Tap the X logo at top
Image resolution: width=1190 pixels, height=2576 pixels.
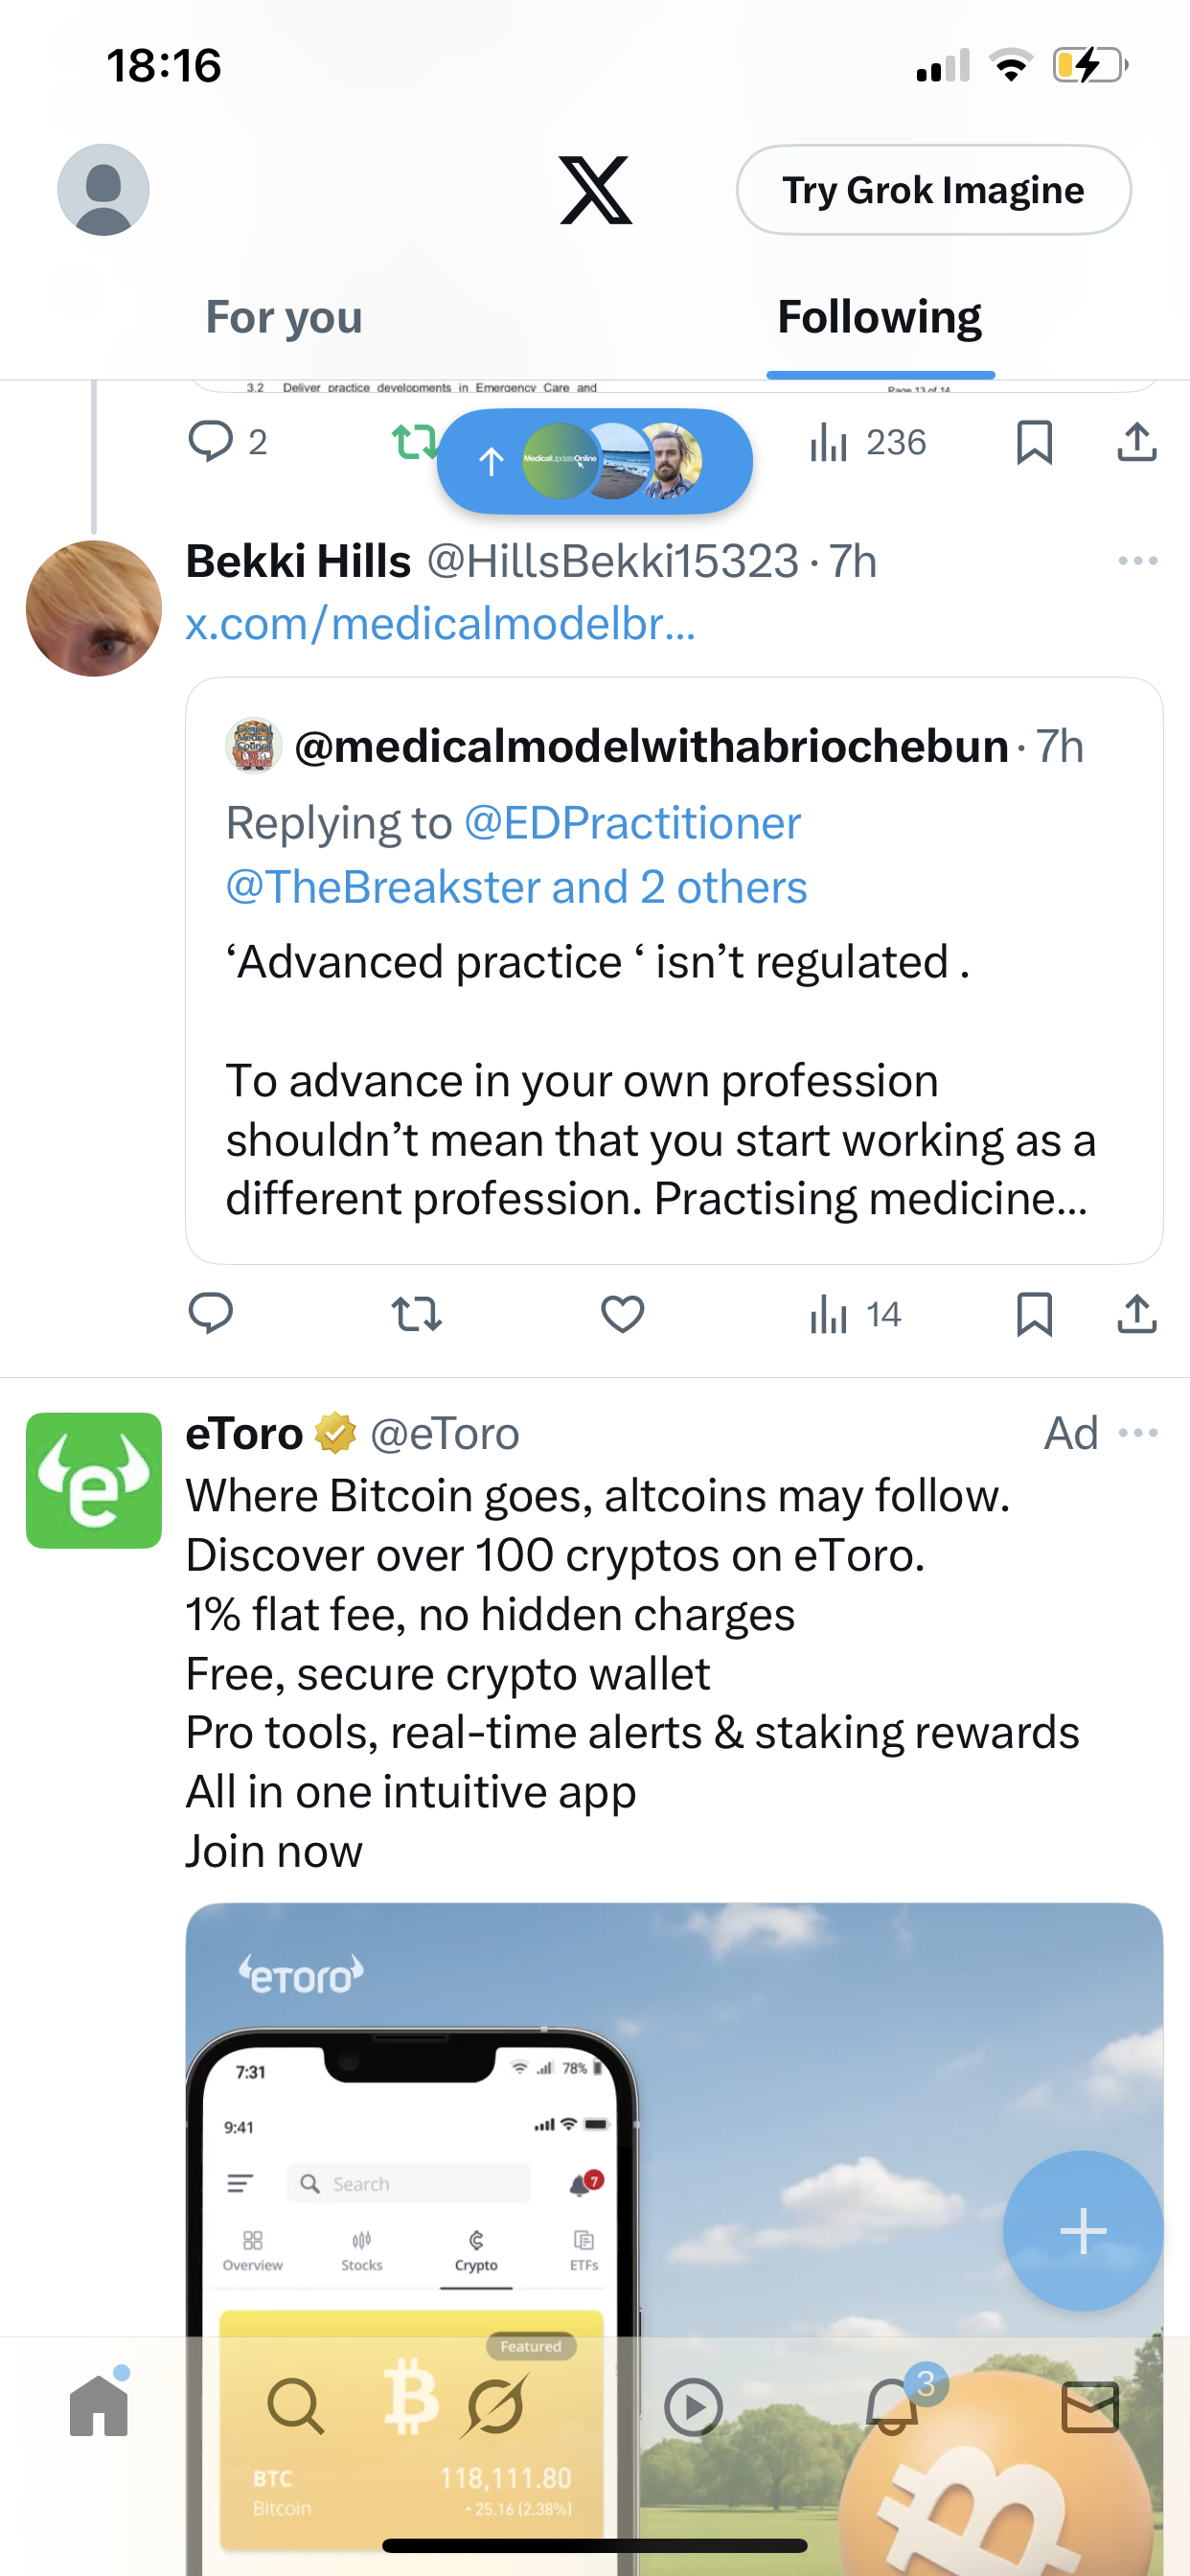[595, 190]
